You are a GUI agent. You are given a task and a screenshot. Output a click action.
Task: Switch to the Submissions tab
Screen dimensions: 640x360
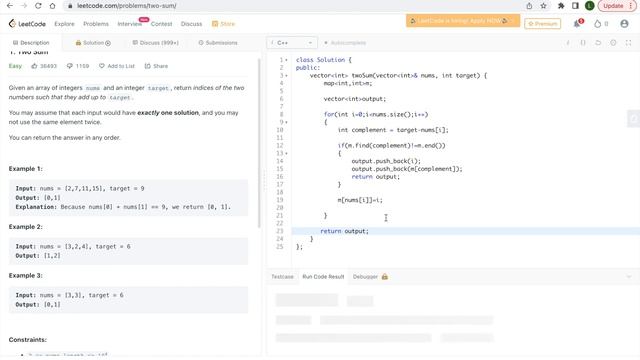pos(218,42)
